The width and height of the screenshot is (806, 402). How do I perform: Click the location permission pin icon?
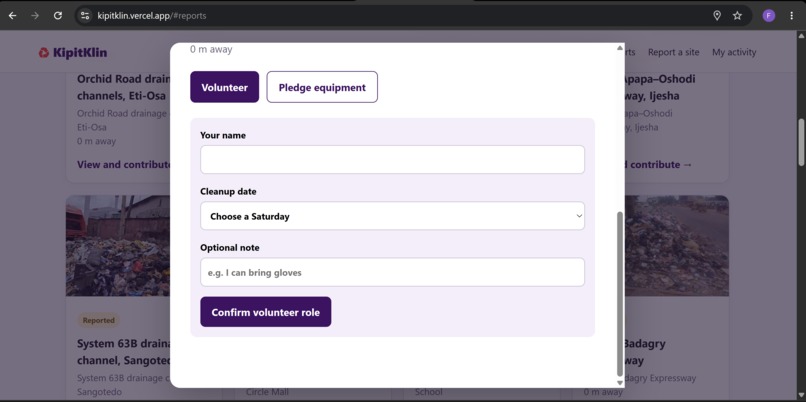[717, 15]
